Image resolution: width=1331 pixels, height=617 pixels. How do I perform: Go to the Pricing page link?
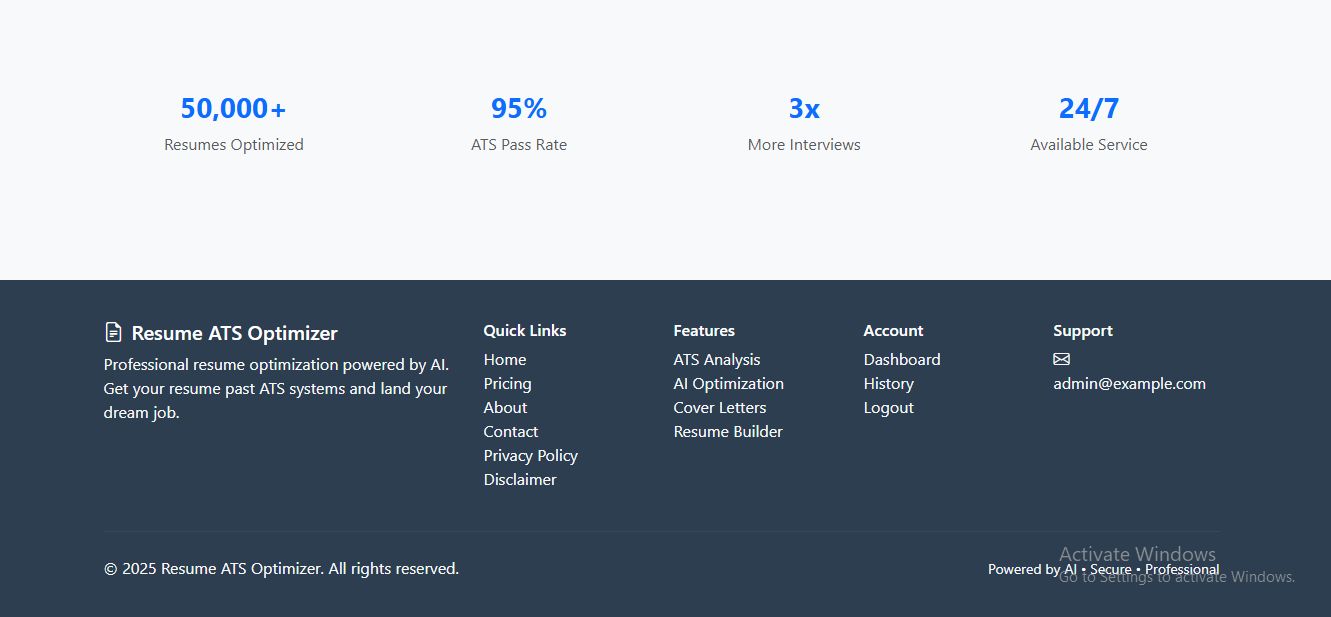(x=507, y=383)
